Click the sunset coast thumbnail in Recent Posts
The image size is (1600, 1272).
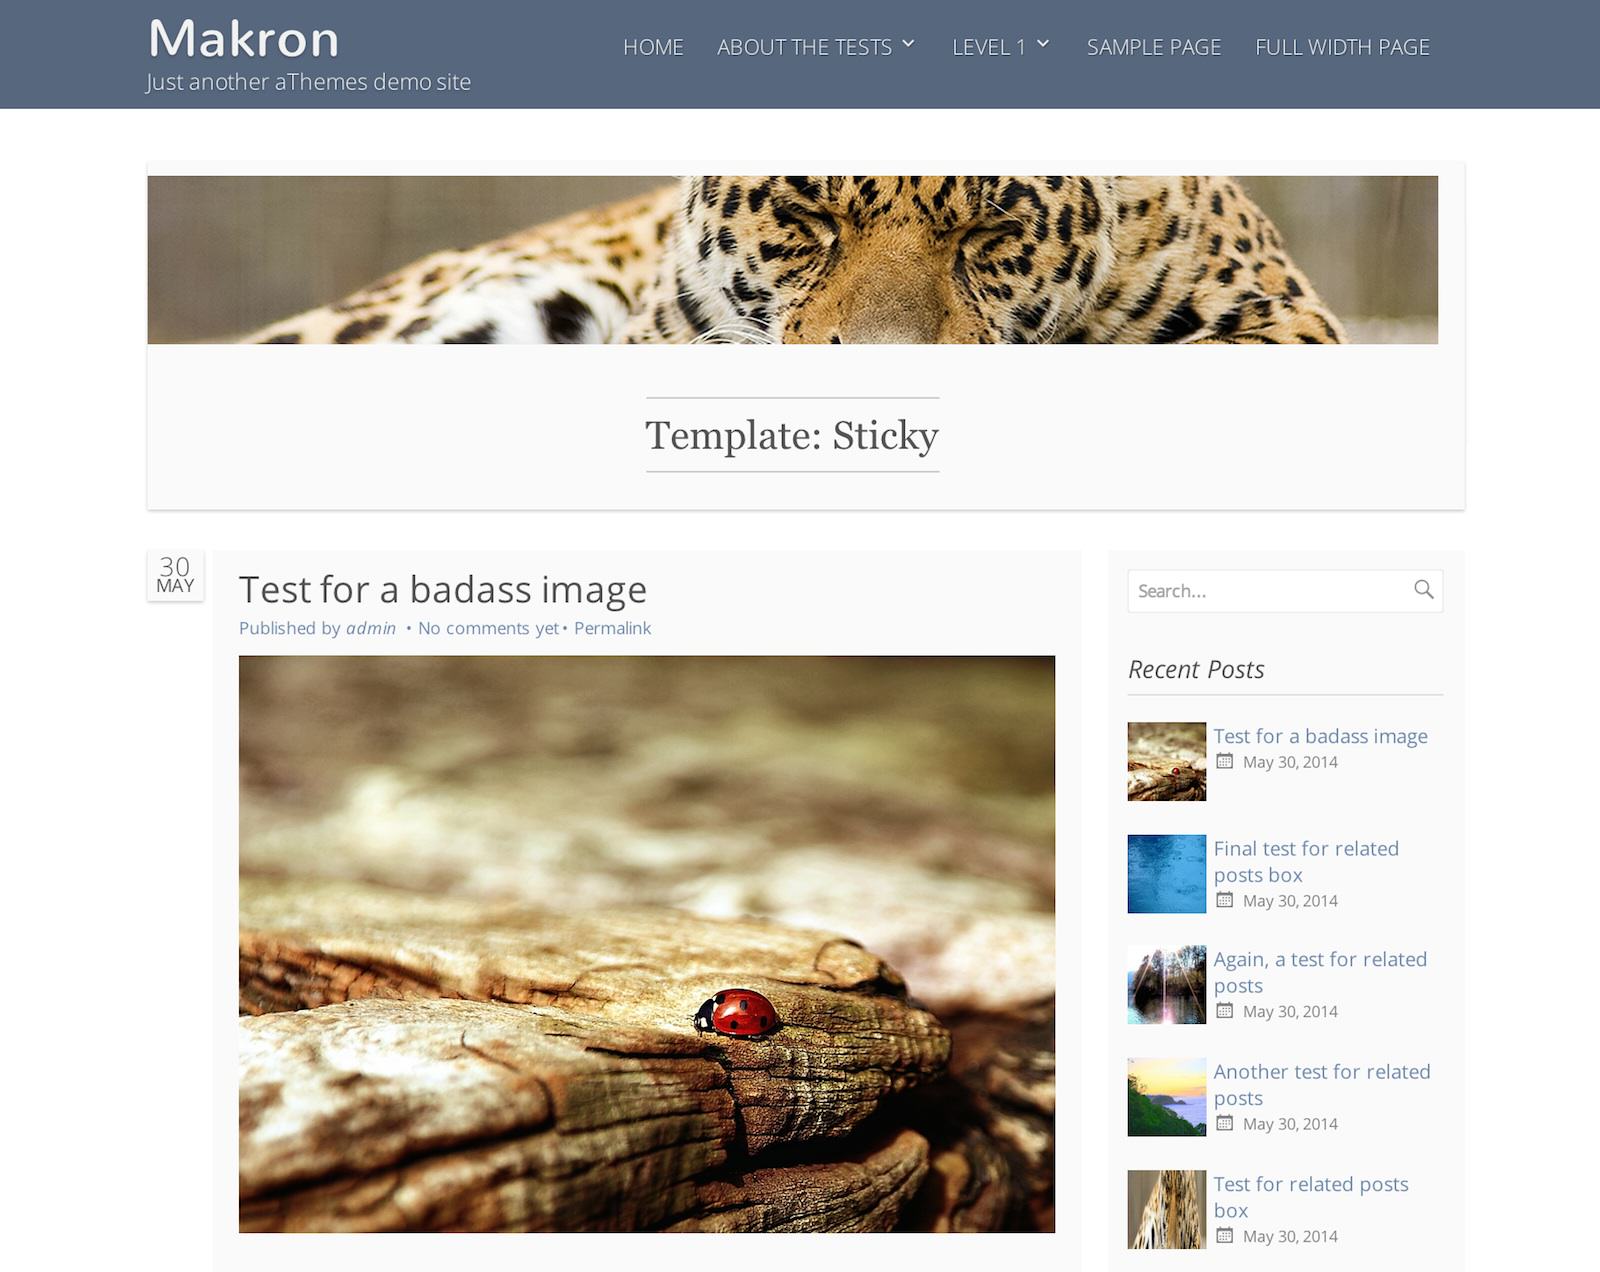tap(1167, 1097)
